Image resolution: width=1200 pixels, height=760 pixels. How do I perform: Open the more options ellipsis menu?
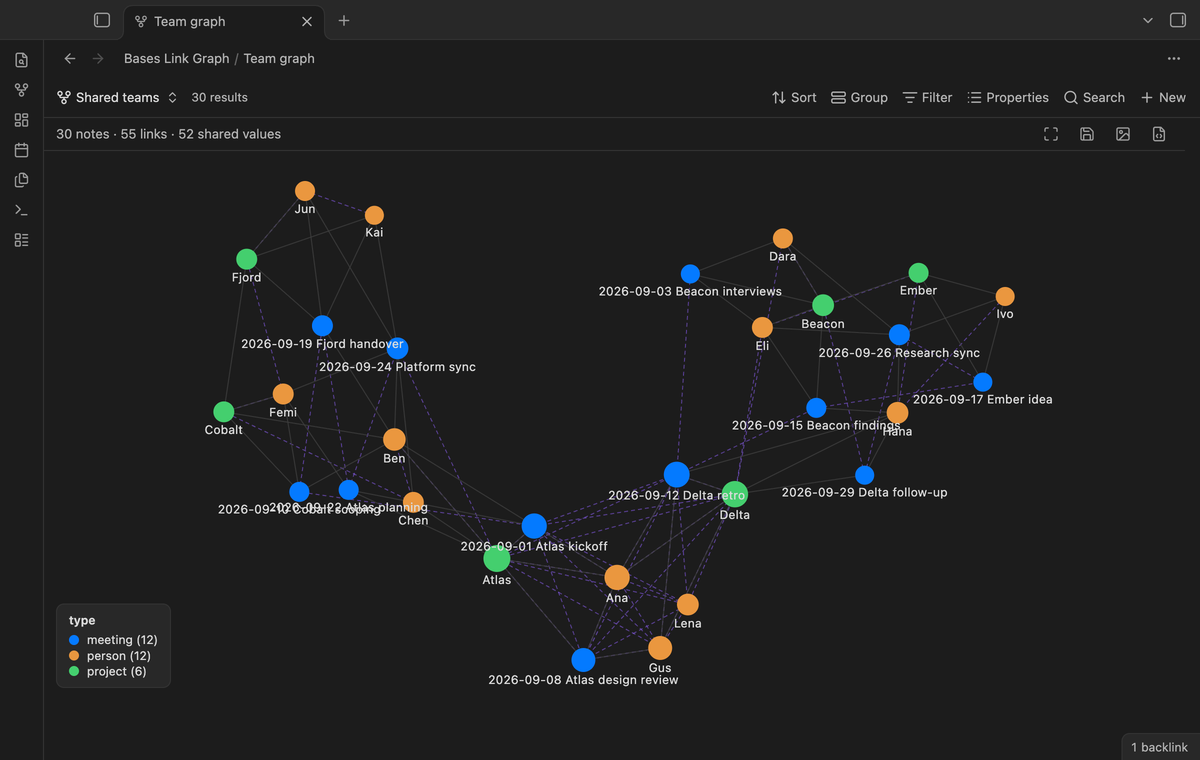1174,58
